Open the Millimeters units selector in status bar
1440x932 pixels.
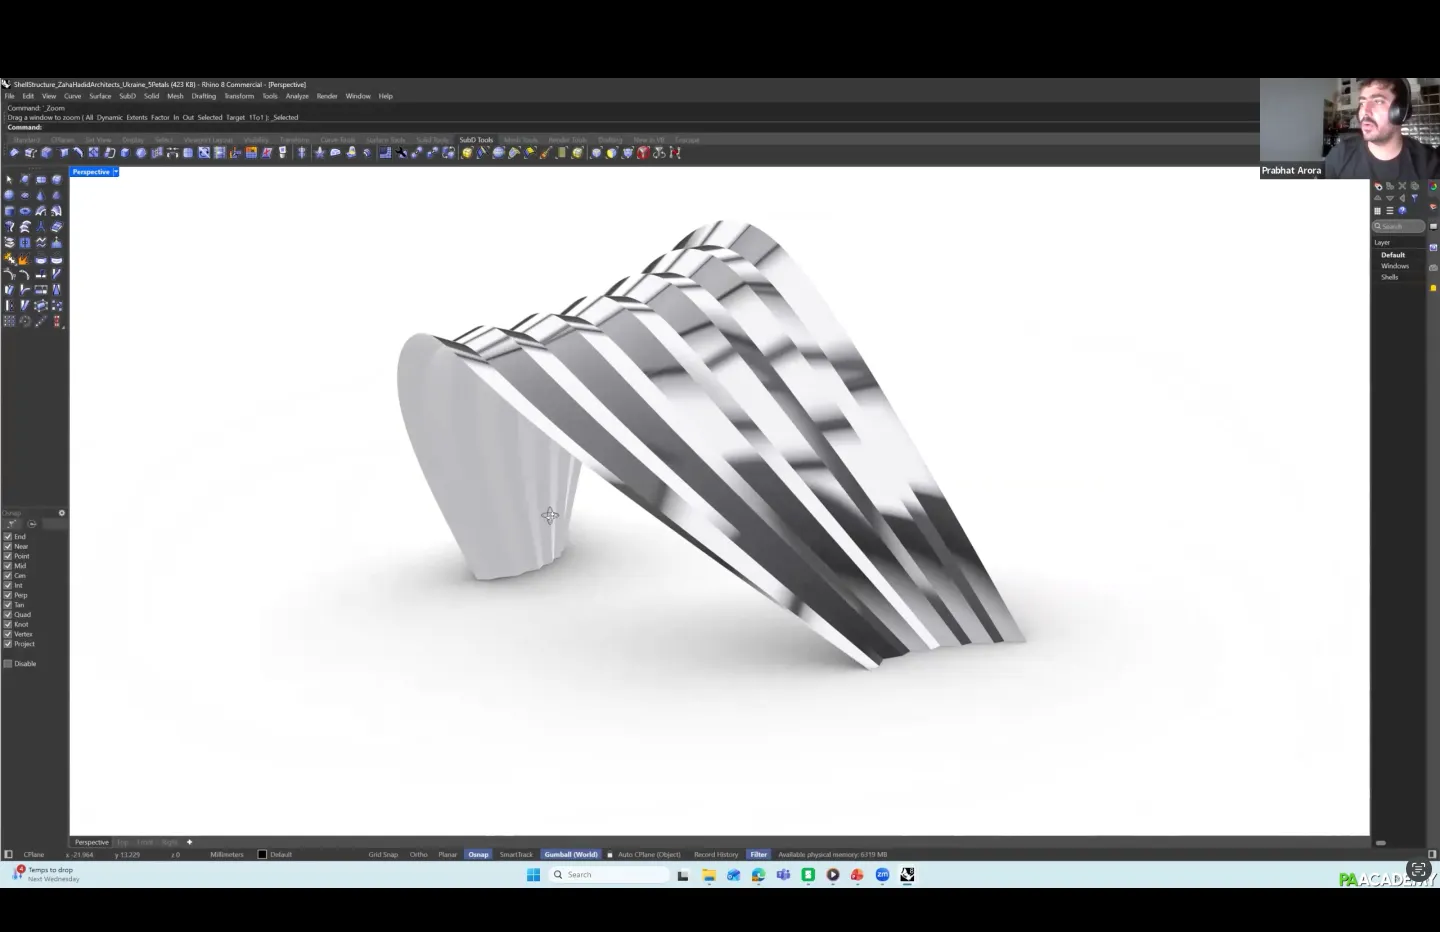point(227,855)
